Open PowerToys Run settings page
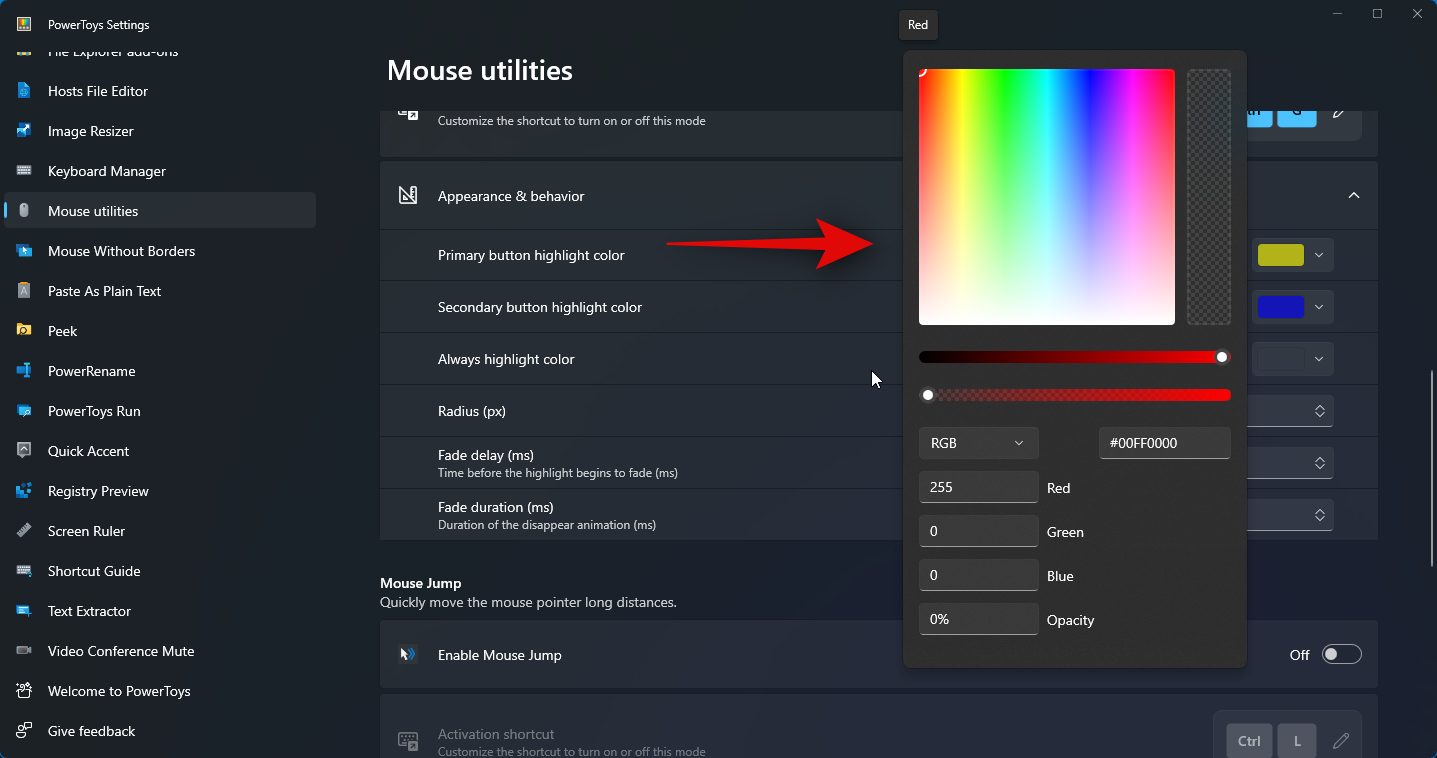 pyautogui.click(x=94, y=411)
